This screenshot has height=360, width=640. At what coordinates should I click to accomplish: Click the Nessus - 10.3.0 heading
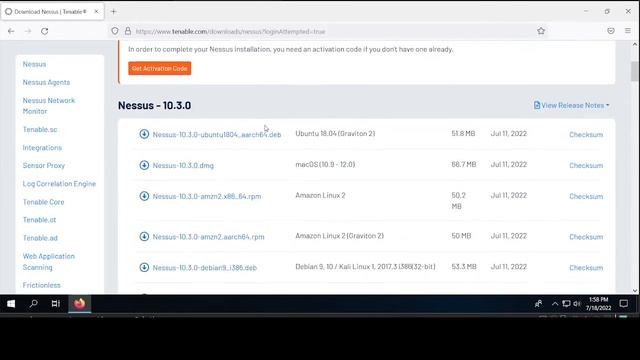tap(154, 105)
